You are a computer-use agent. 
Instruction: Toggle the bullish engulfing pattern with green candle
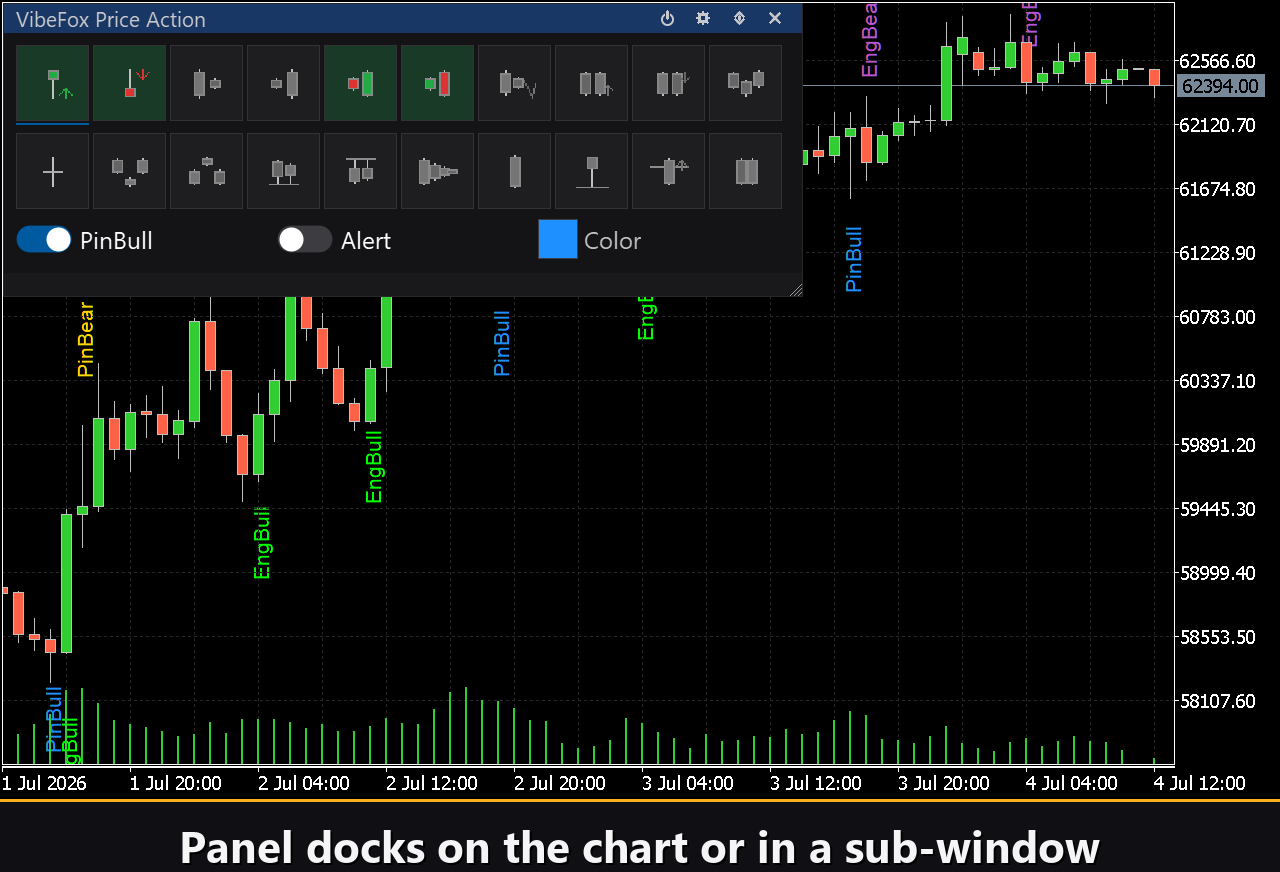[361, 83]
